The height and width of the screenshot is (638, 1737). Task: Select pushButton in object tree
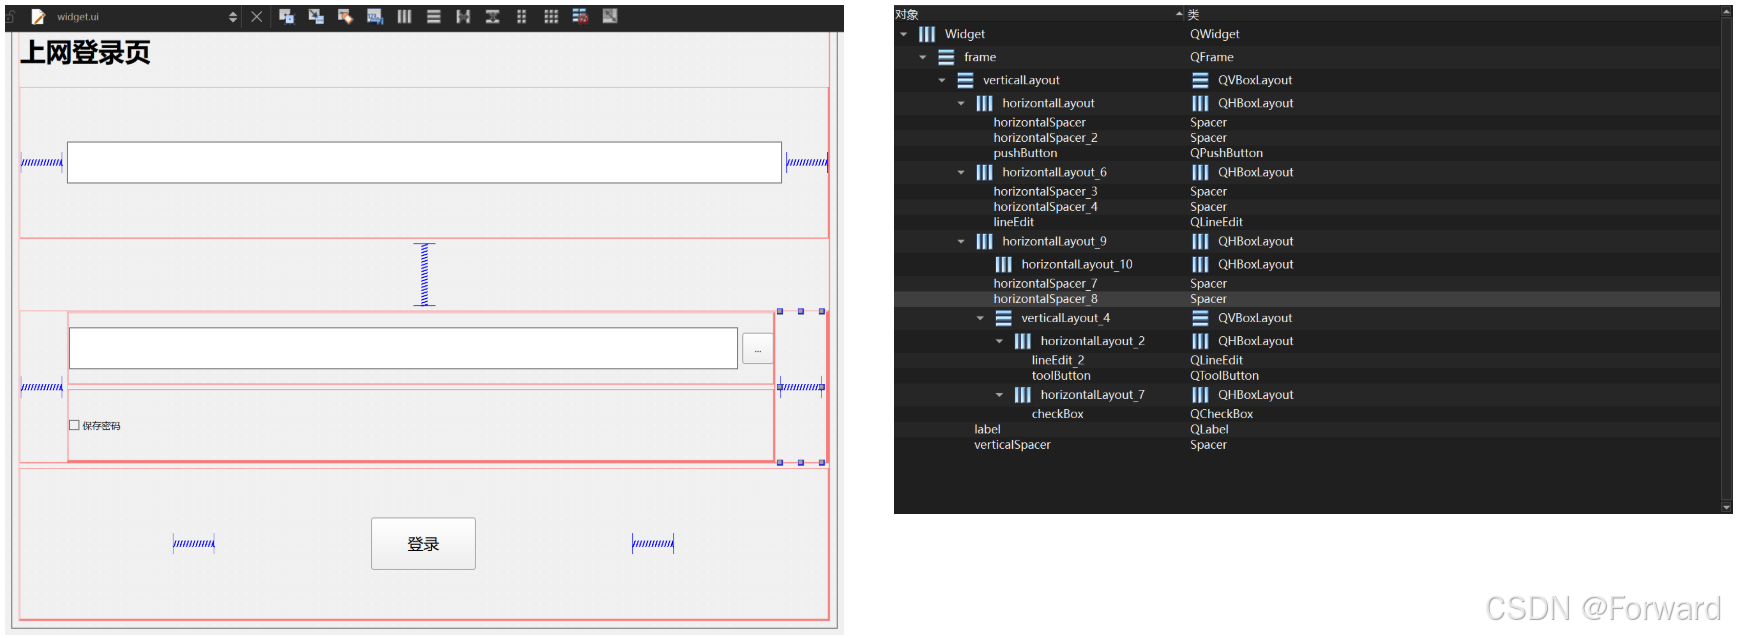[x=1025, y=153]
